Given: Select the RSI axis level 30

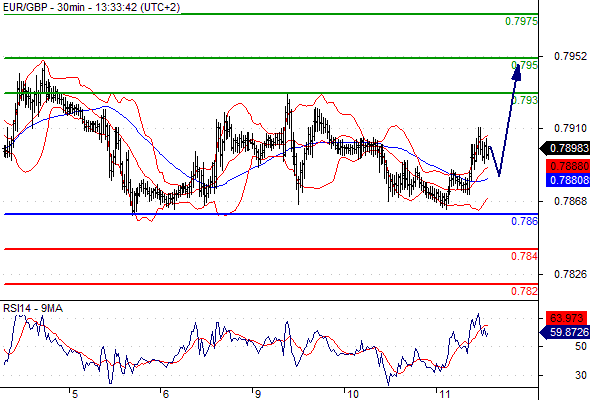Looking at the screenshot, I should 581,375.
